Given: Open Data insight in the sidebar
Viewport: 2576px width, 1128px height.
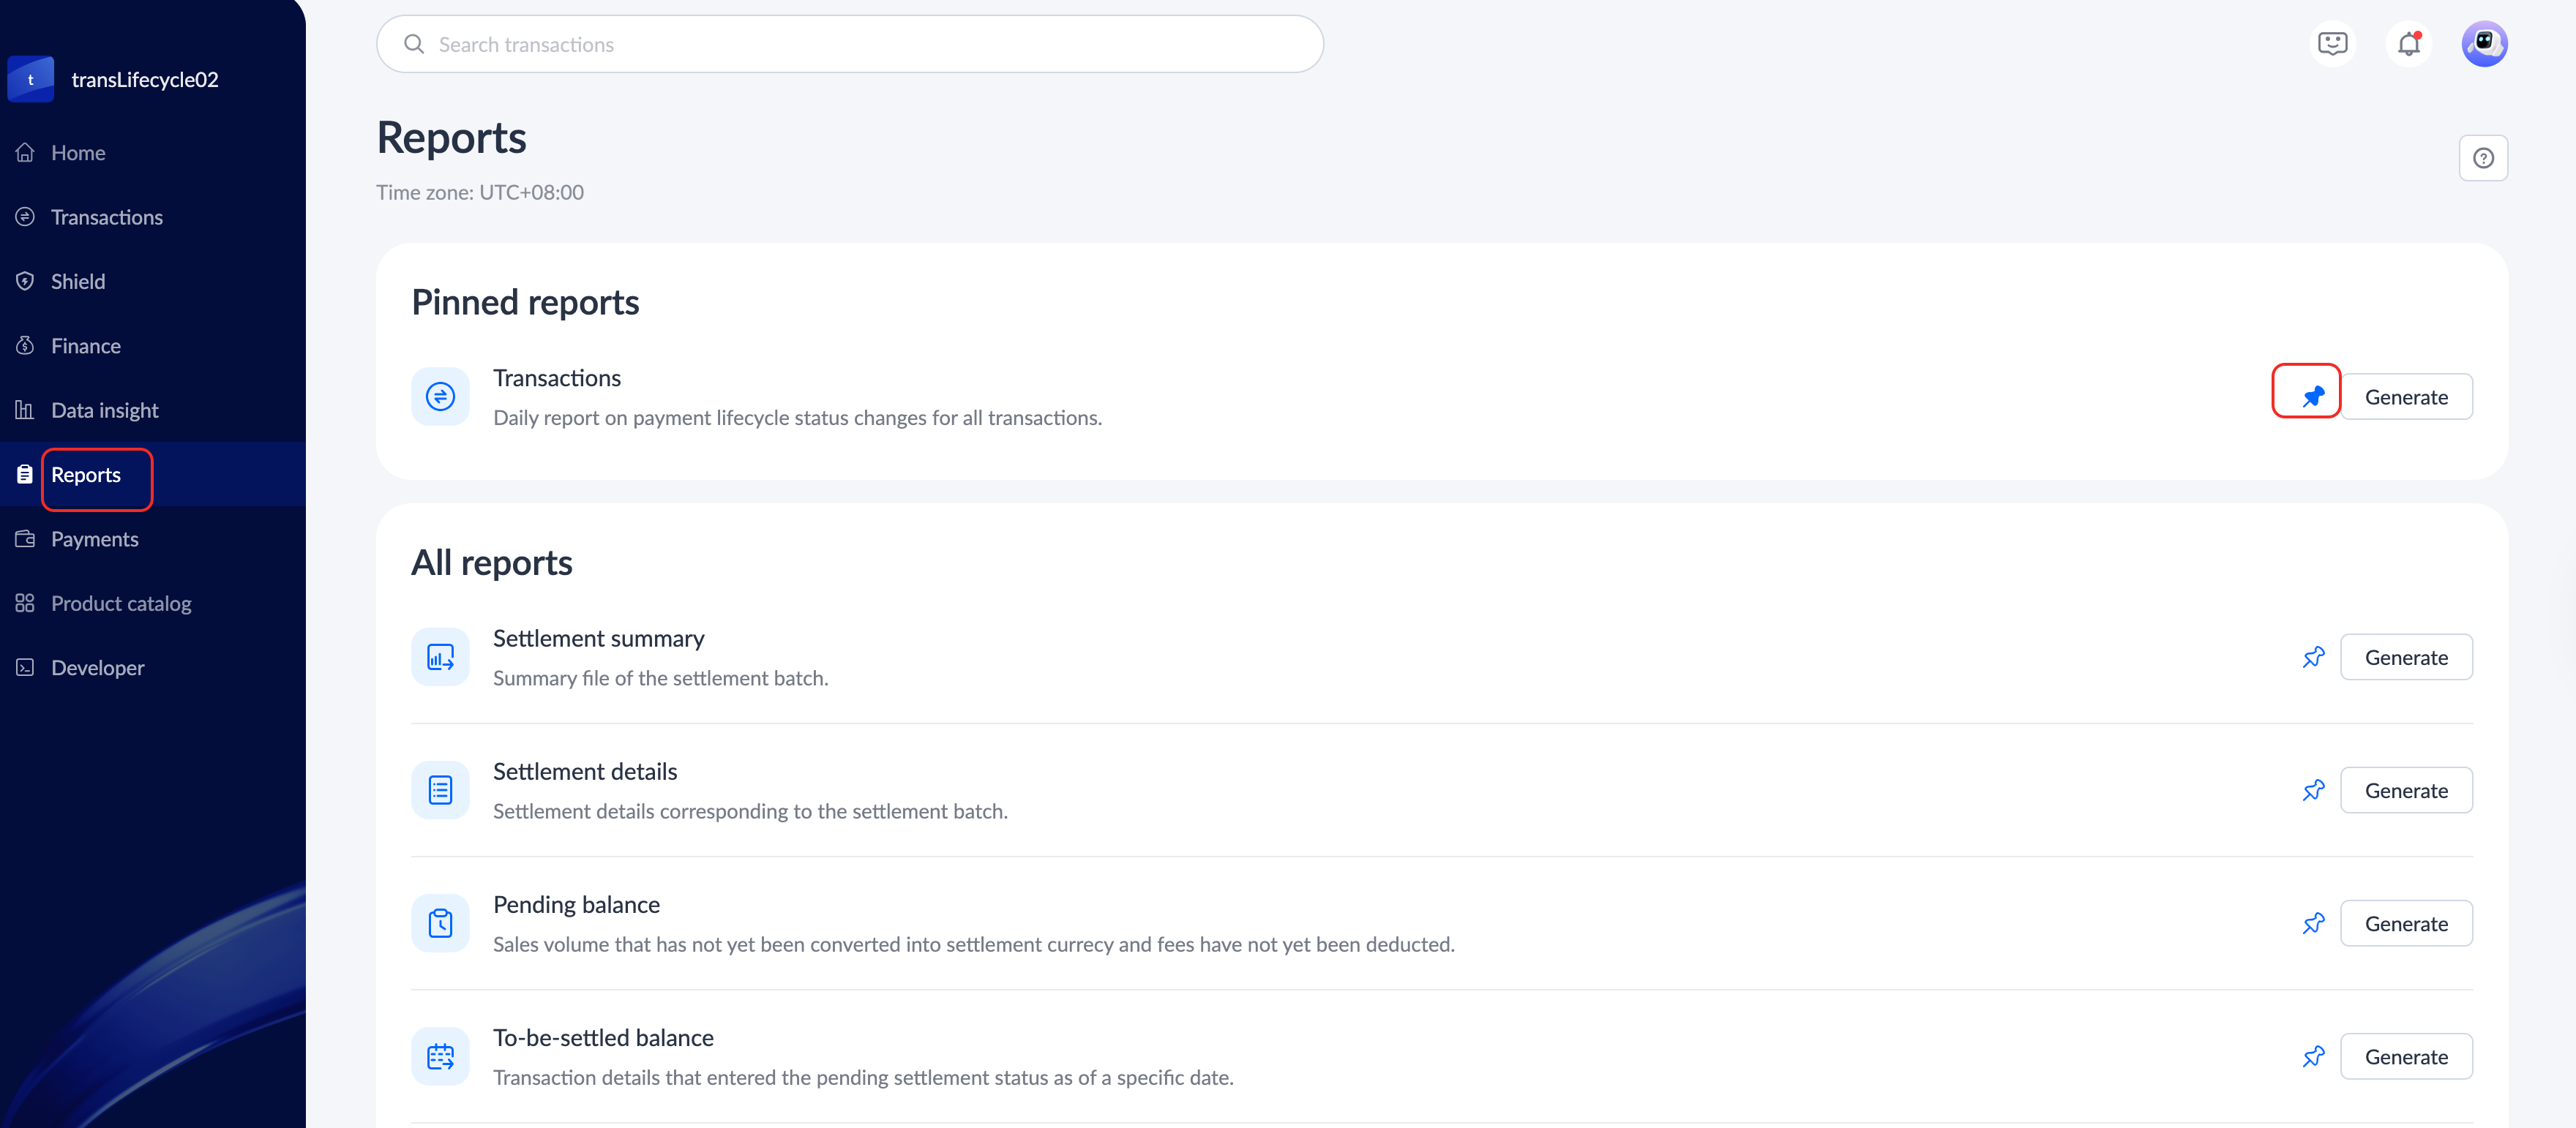Looking at the screenshot, I should 104,410.
